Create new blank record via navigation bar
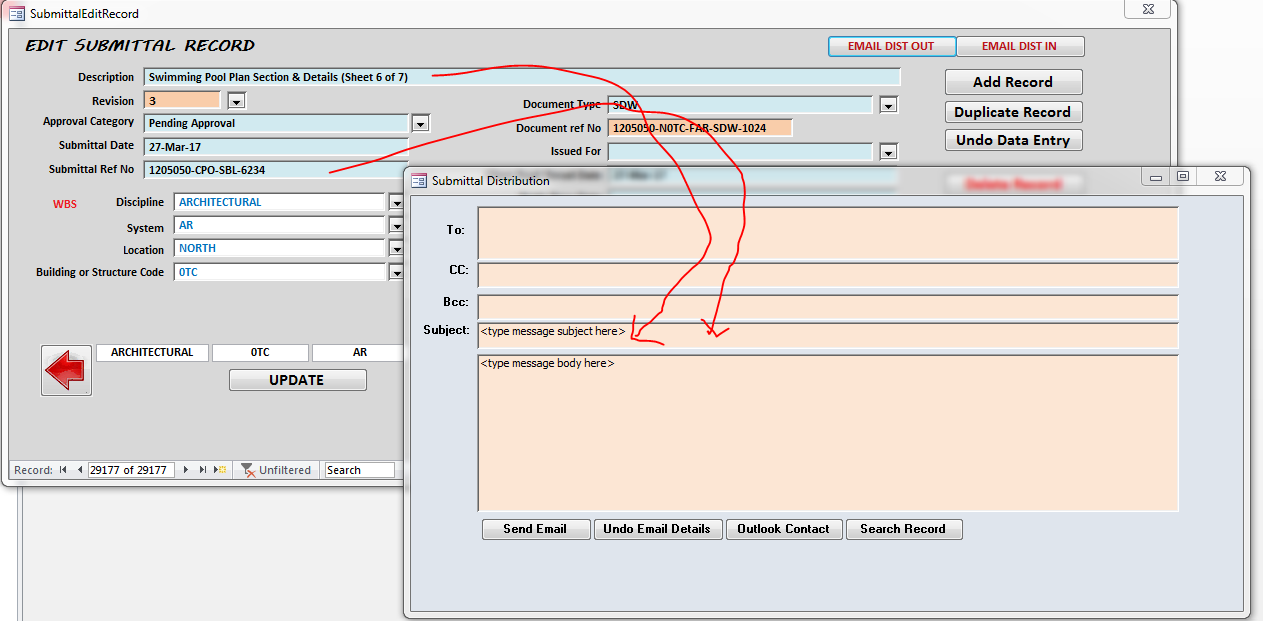 pos(220,470)
